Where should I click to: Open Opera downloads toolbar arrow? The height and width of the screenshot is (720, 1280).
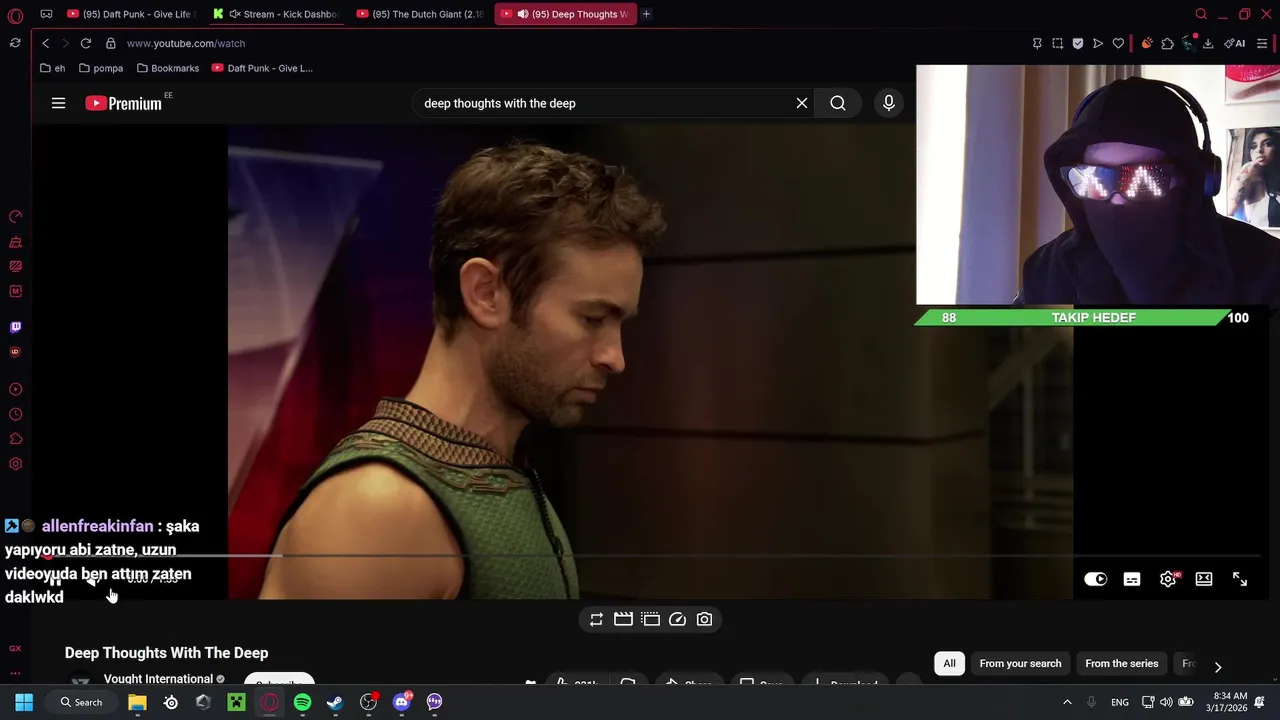pyautogui.click(x=1208, y=43)
